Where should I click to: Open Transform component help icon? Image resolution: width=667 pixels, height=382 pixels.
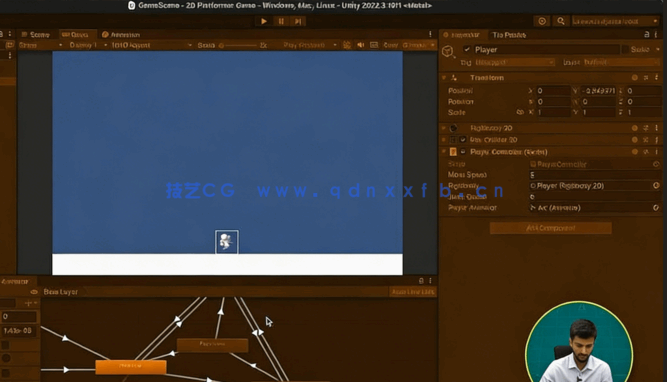634,78
